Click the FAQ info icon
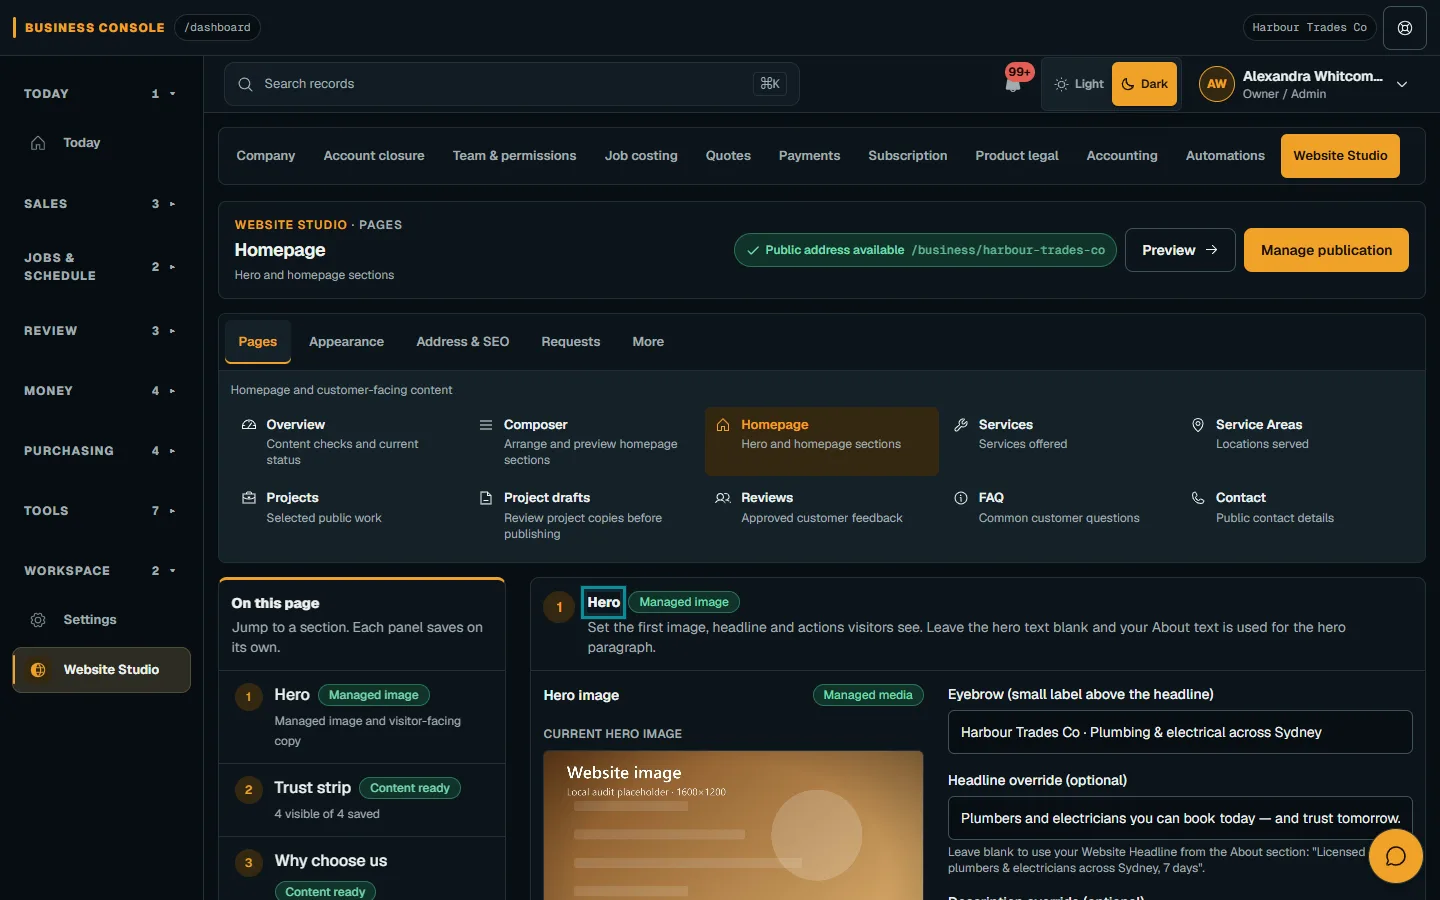This screenshot has width=1440, height=900. coord(961,498)
